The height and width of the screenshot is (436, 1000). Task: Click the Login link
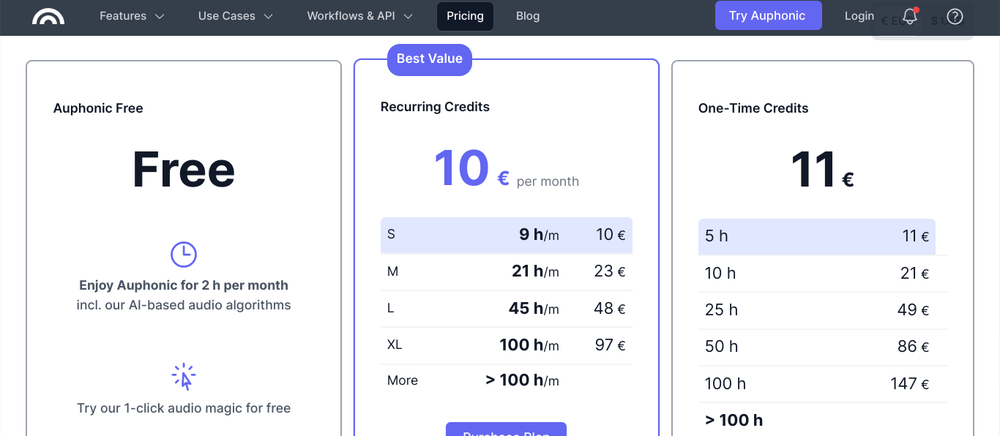[859, 16]
